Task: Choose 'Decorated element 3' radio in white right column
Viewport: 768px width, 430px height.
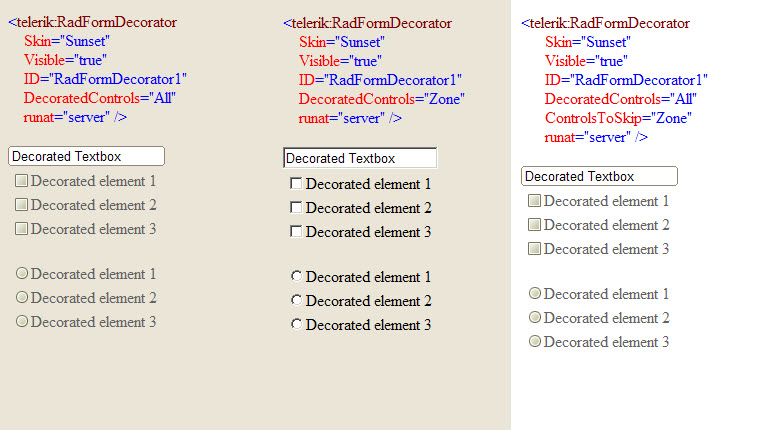Action: click(535, 341)
